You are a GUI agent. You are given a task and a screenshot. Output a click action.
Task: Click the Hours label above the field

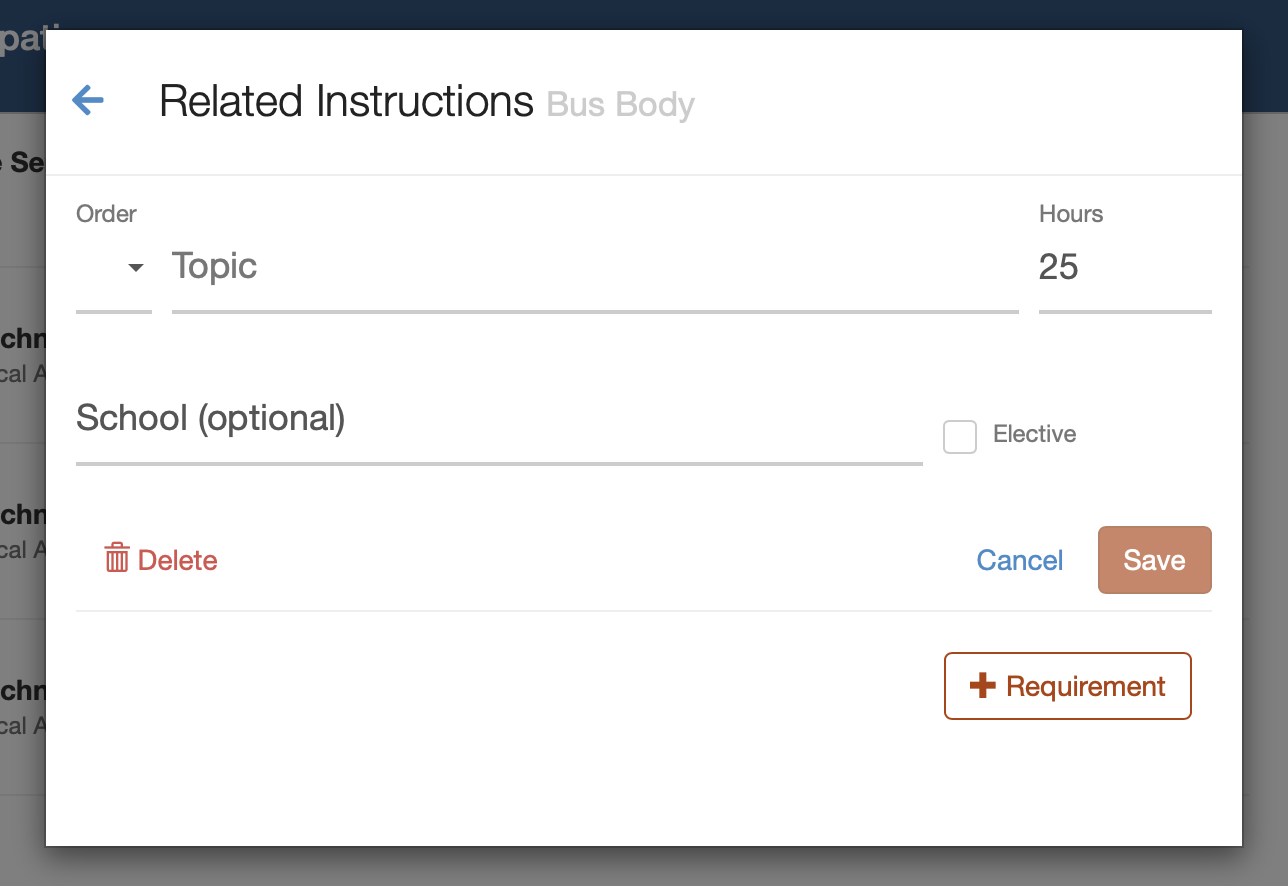tap(1071, 214)
